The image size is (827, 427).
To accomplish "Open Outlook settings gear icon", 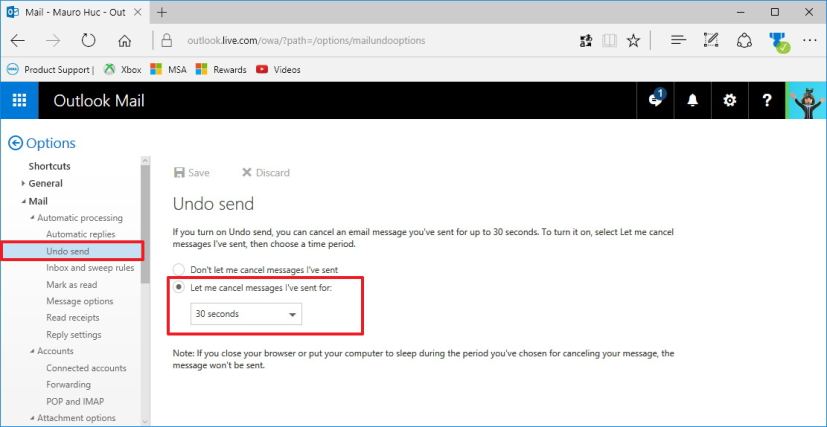I will pyautogui.click(x=729, y=100).
